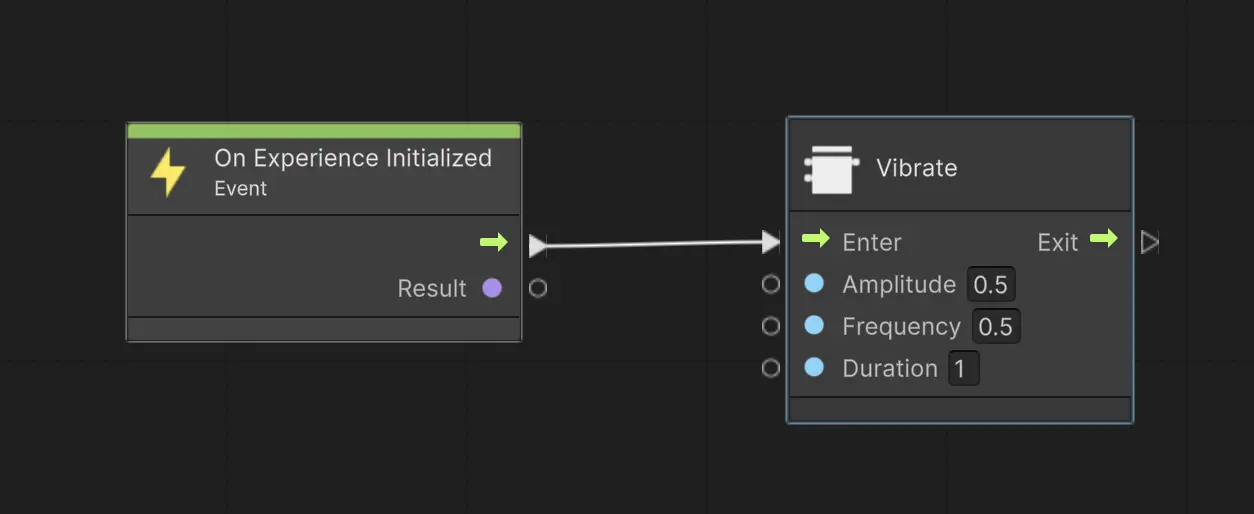Click the Exit control output port triangle
This screenshot has width=1254, height=514.
point(1150,242)
